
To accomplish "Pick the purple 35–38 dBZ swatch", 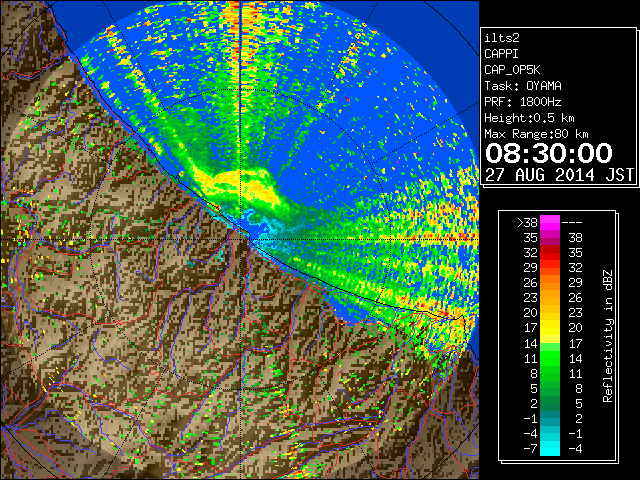I will (550, 238).
